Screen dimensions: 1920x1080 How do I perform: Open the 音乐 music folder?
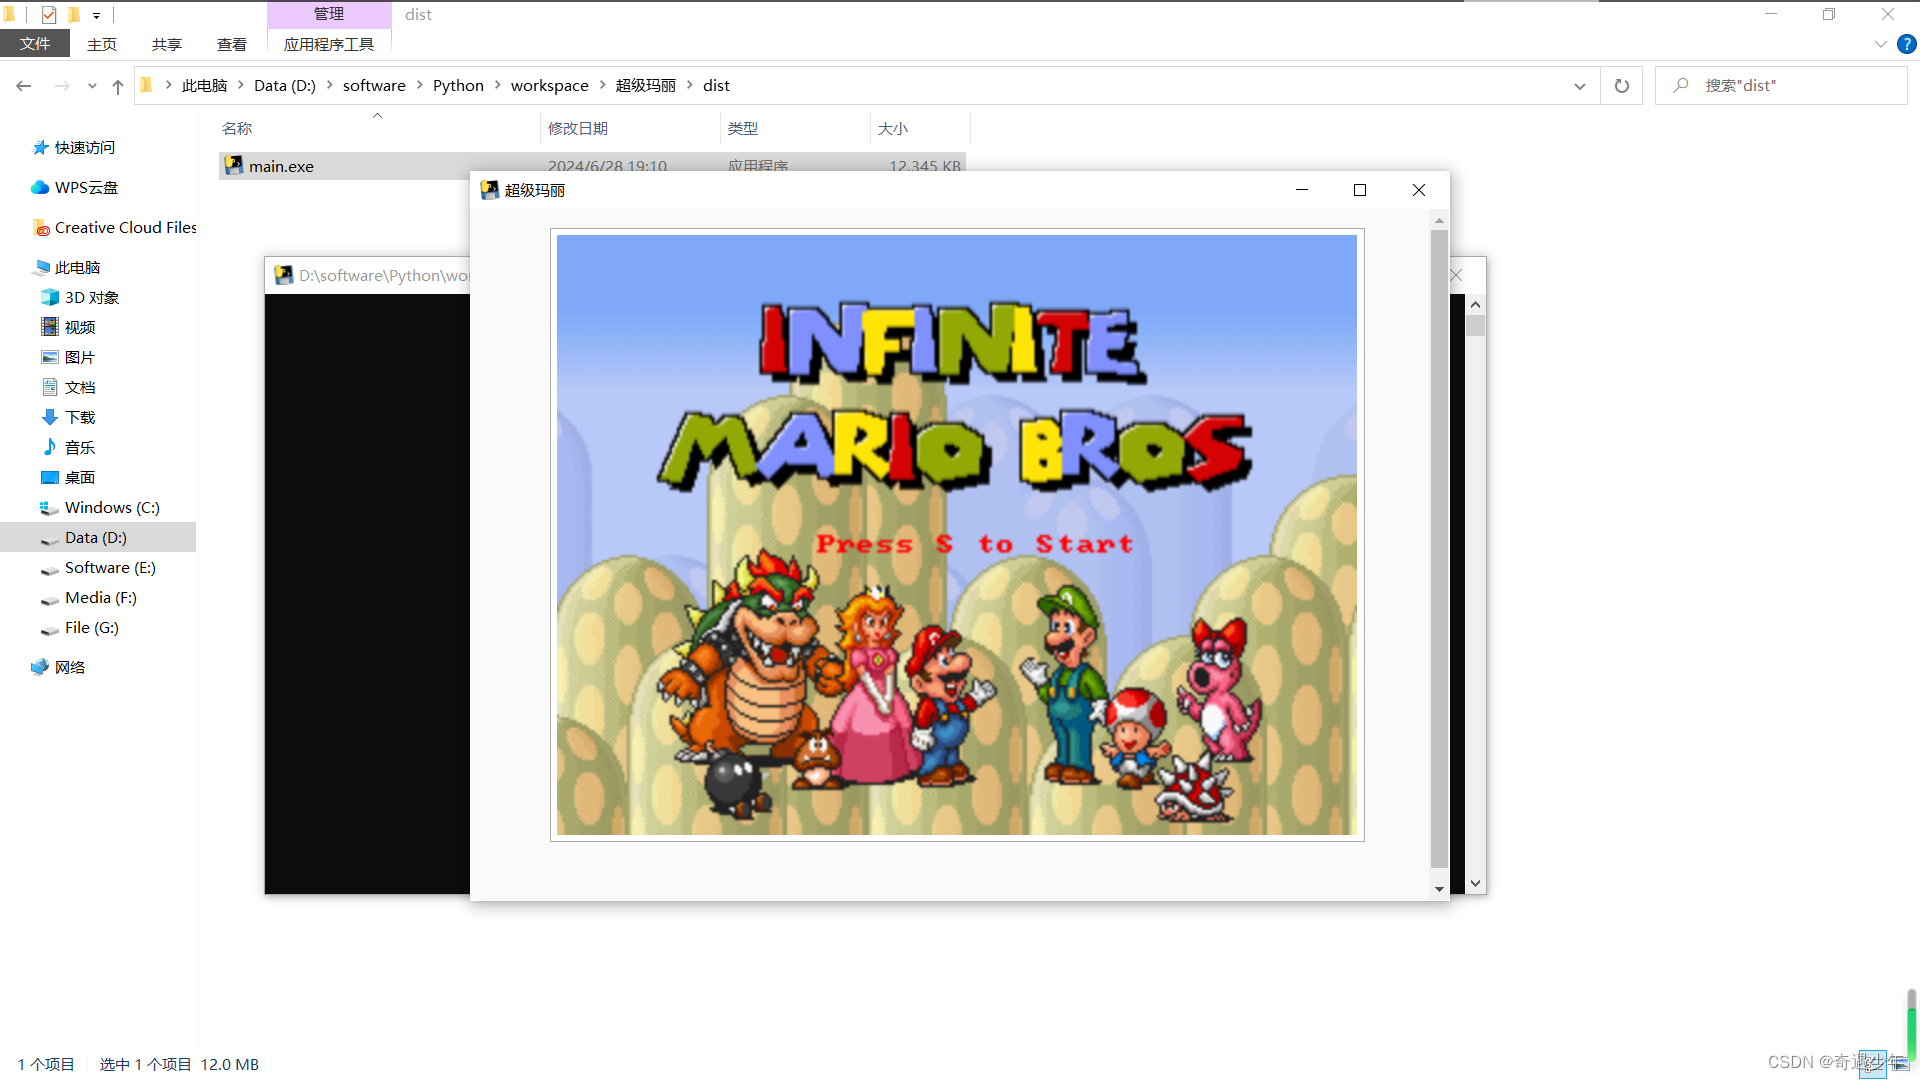click(79, 448)
